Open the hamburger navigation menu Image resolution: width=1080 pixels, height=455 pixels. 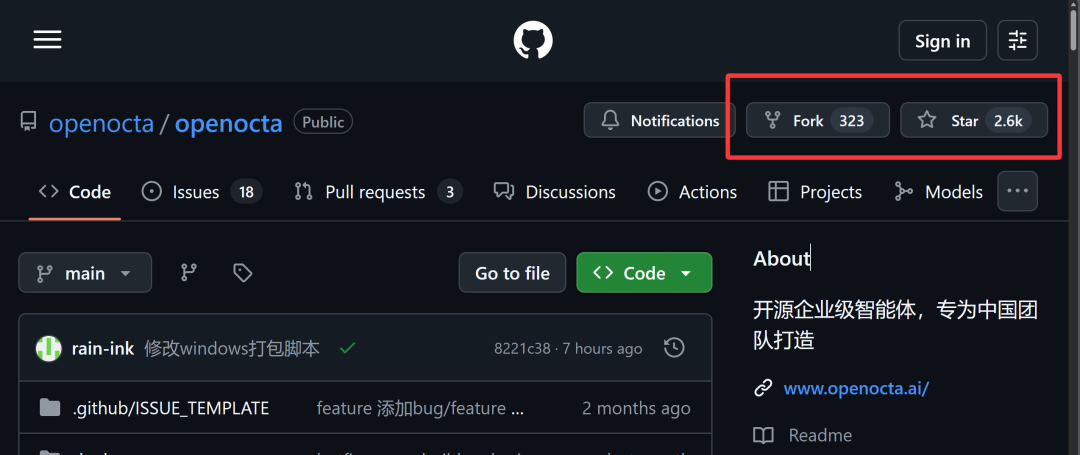pyautogui.click(x=48, y=39)
